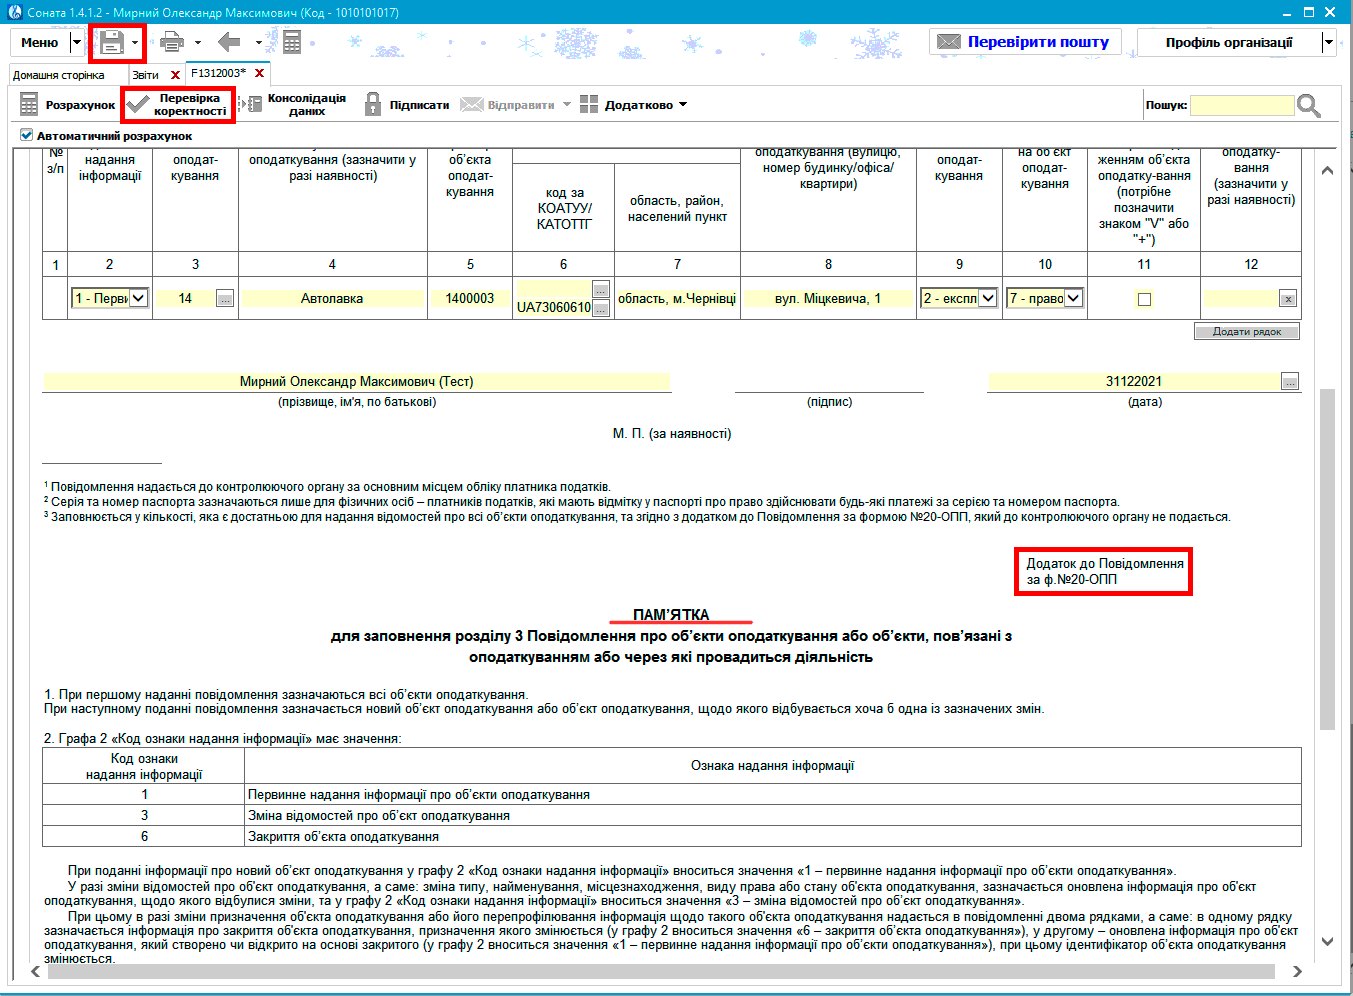Close the F1312003 tab
This screenshot has width=1353, height=996.
pyautogui.click(x=260, y=74)
